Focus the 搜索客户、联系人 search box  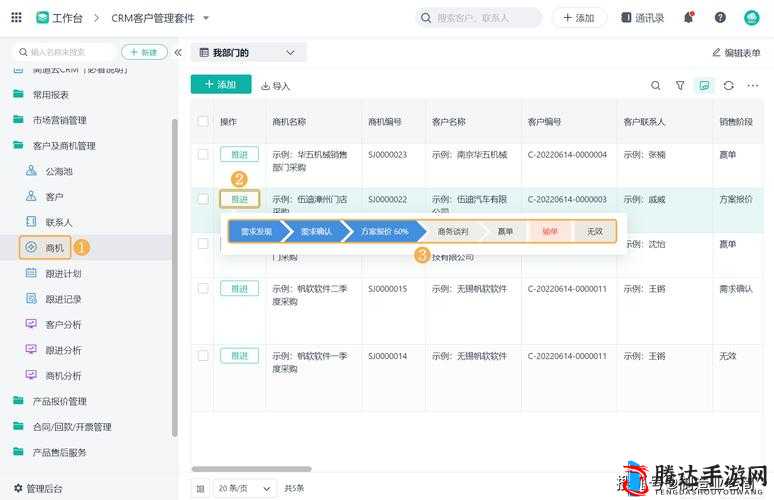[479, 18]
